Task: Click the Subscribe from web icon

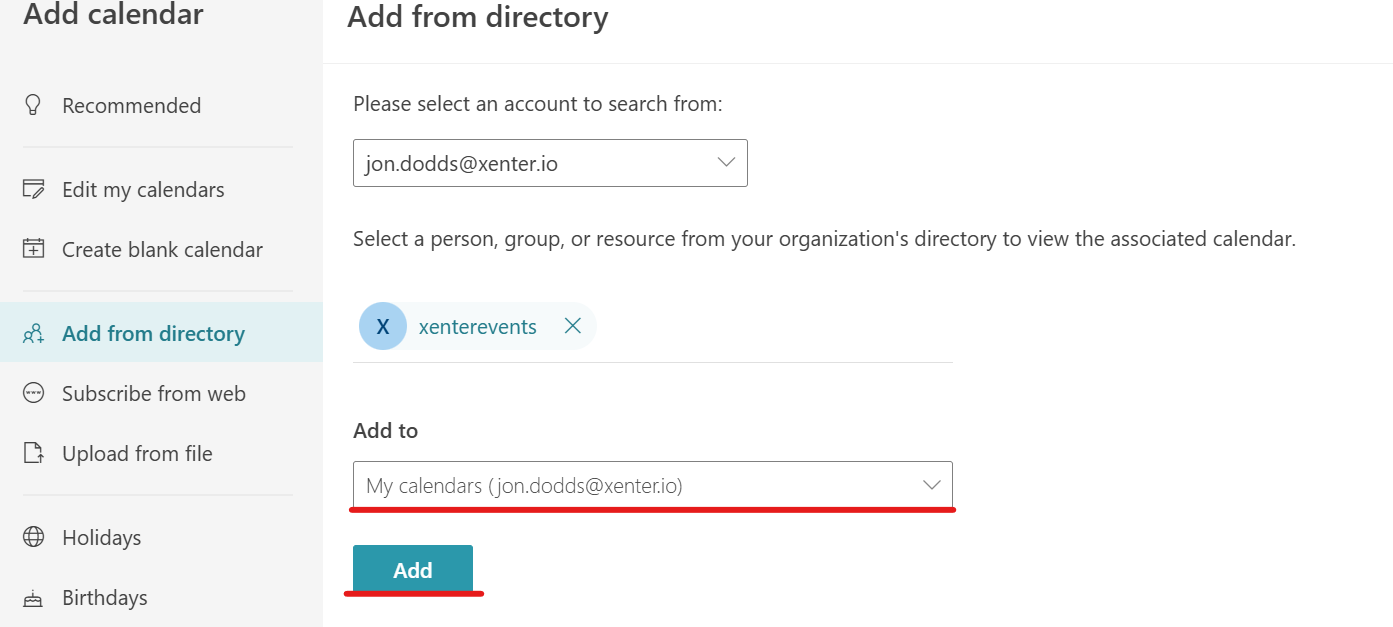Action: coord(34,393)
